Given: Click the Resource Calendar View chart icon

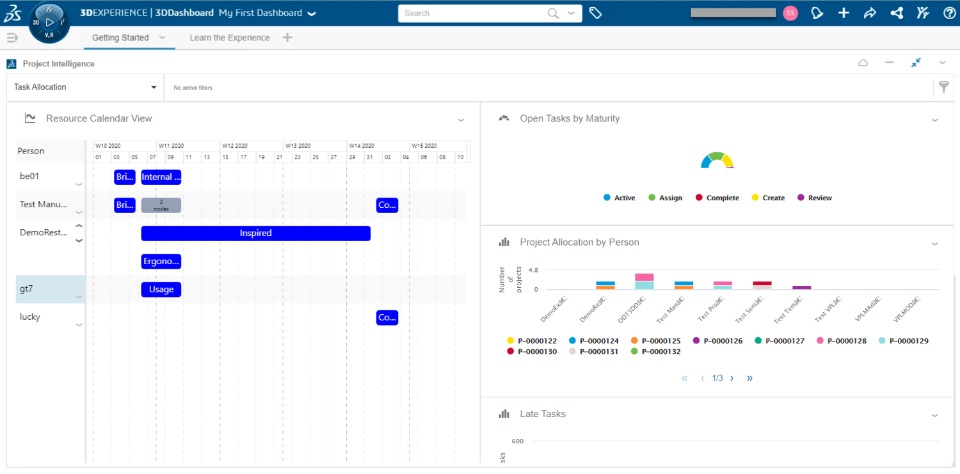Looking at the screenshot, I should 30,118.
